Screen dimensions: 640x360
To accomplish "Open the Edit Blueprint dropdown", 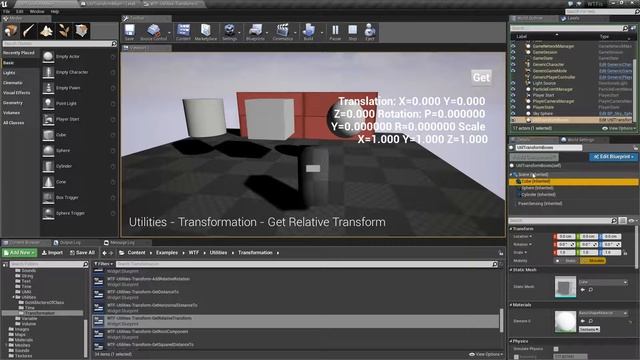I will coord(613,157).
